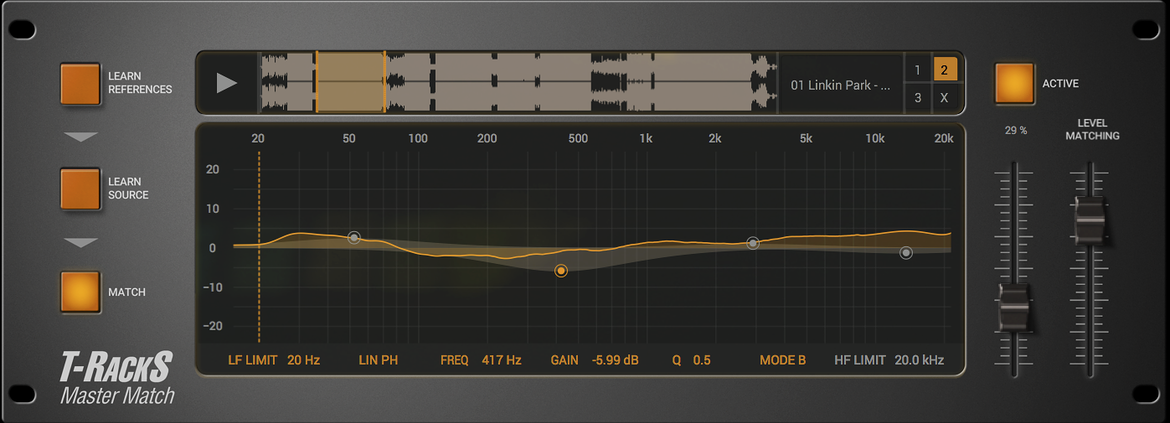Image resolution: width=1170 pixels, height=423 pixels.
Task: Select the low-frequency EQ node near 50 Hz
Action: coord(354,237)
